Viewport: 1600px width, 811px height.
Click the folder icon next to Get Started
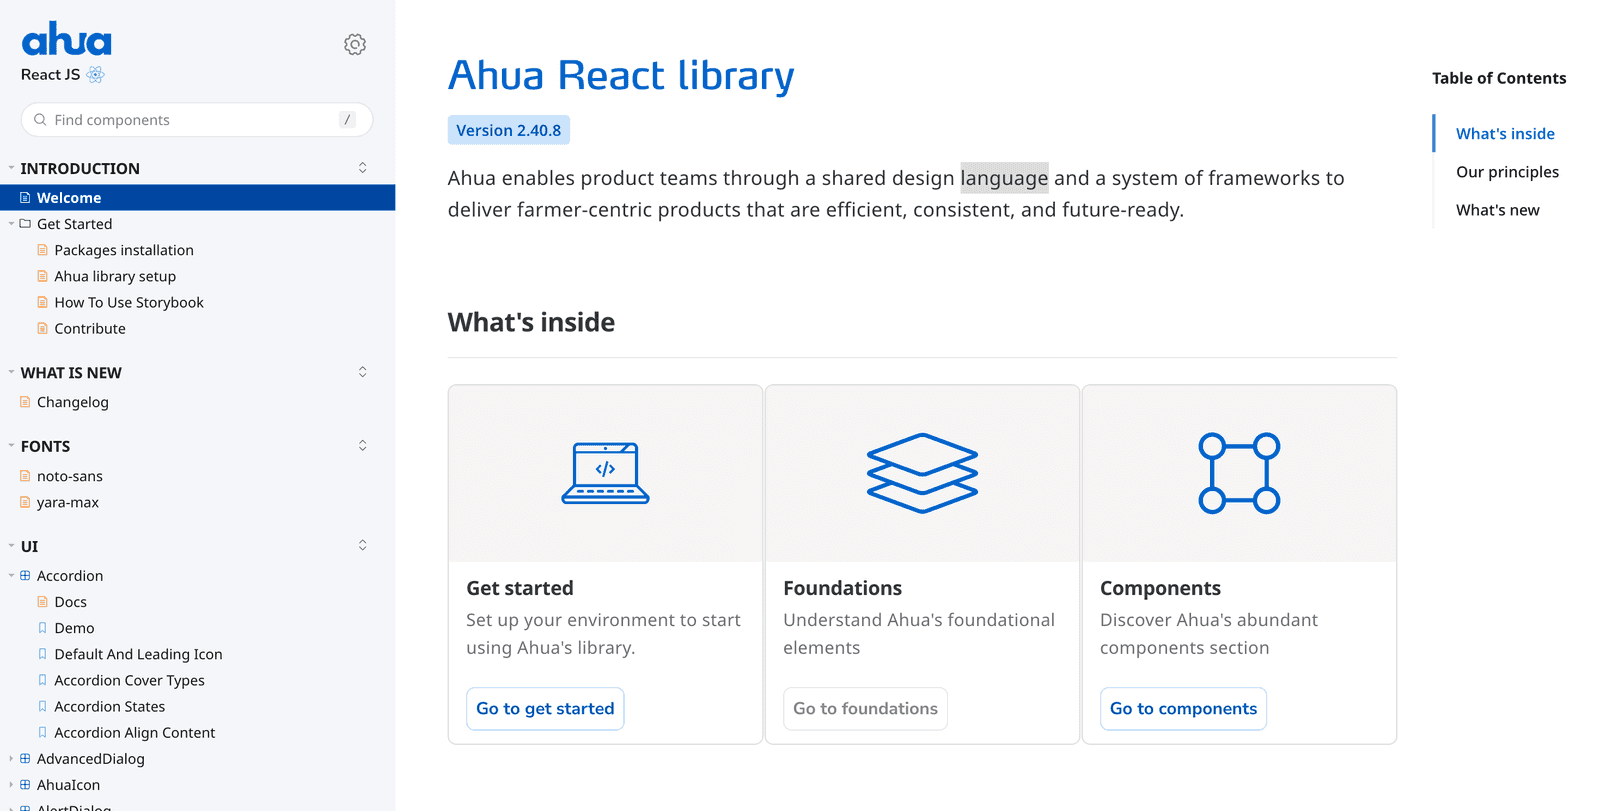pos(25,224)
